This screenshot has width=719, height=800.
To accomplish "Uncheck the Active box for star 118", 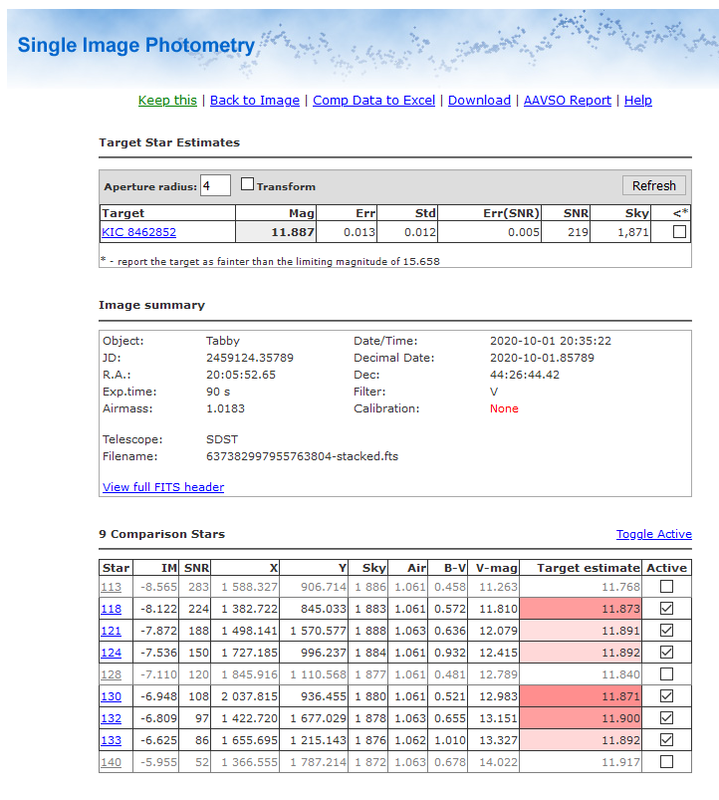I will point(666,609).
